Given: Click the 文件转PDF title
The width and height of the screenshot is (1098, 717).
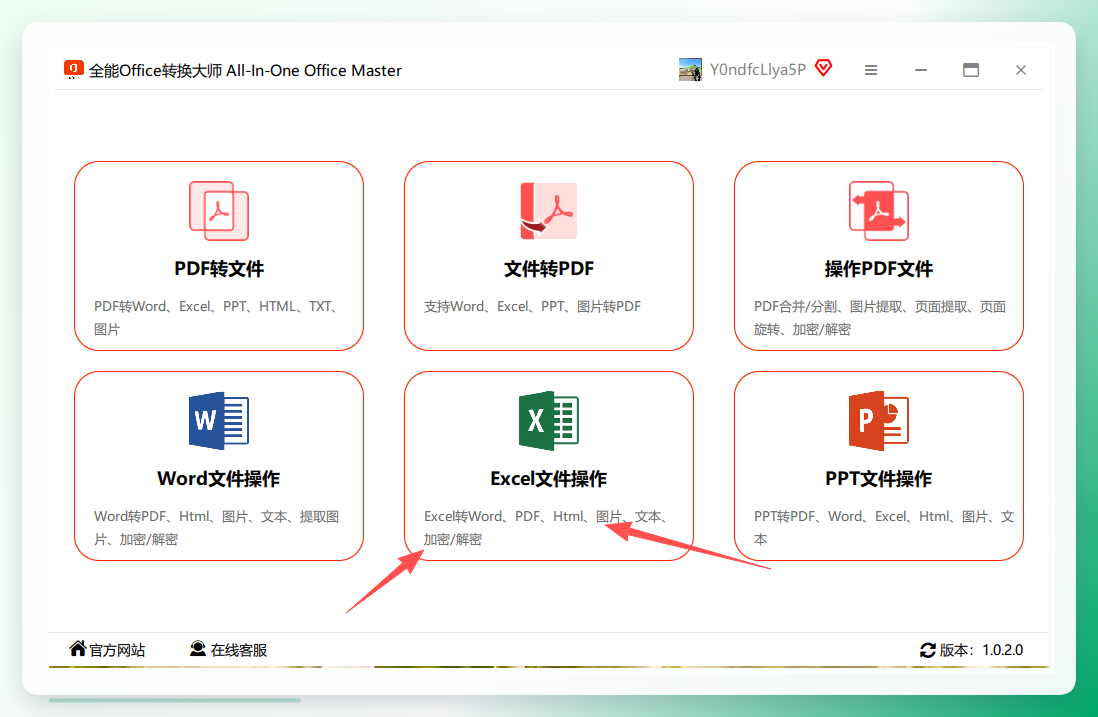Looking at the screenshot, I should click(x=549, y=269).
